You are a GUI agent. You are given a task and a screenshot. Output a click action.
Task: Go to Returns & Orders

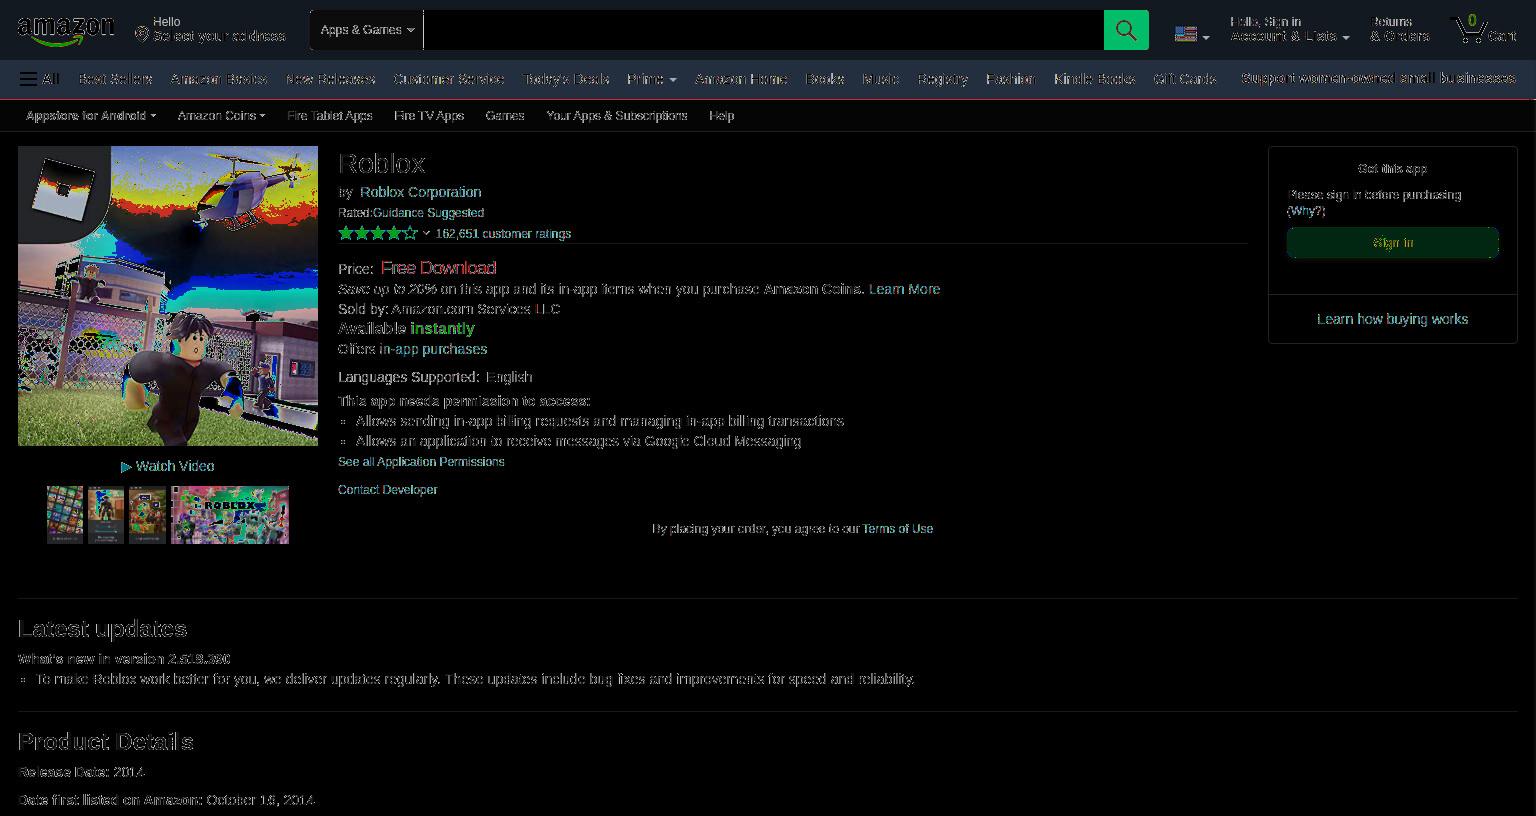[1399, 29]
